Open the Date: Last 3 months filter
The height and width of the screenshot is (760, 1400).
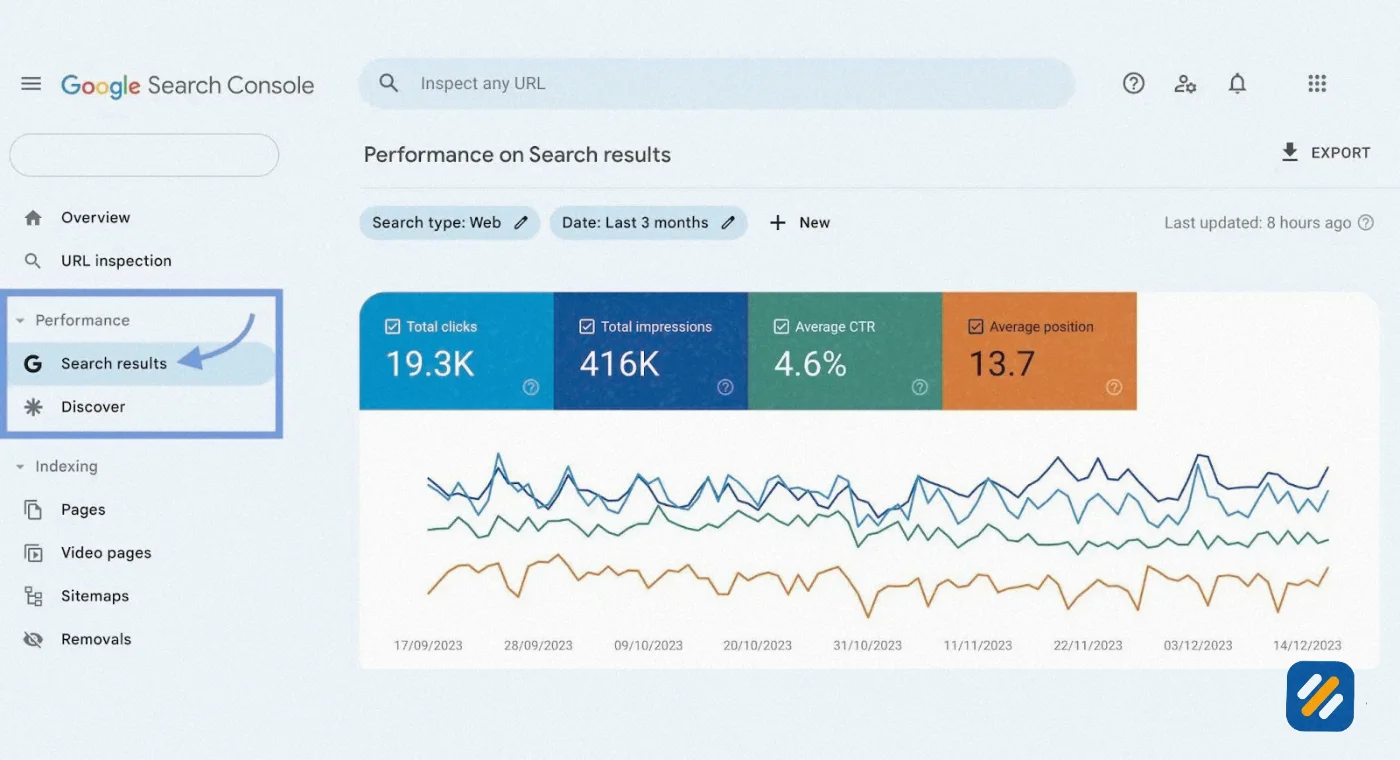click(x=648, y=223)
